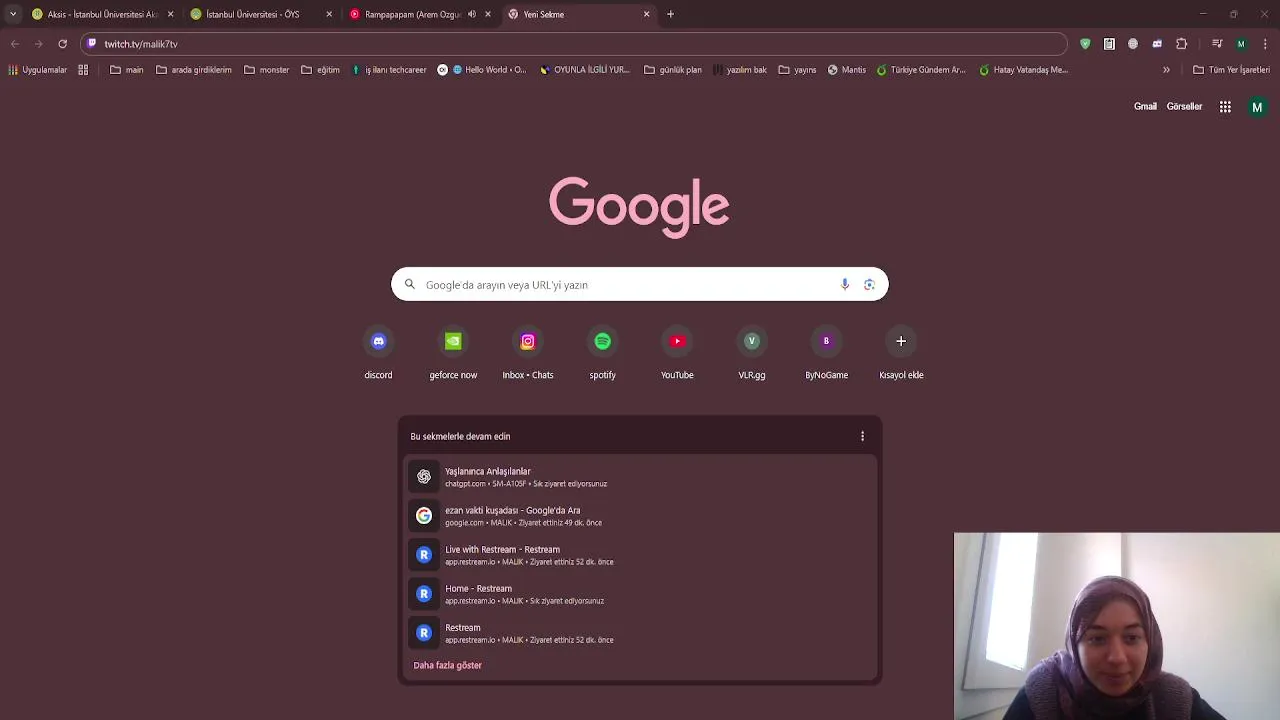Click the globe extension icon in toolbar
The width and height of the screenshot is (1280, 720).
pyautogui.click(x=1133, y=44)
